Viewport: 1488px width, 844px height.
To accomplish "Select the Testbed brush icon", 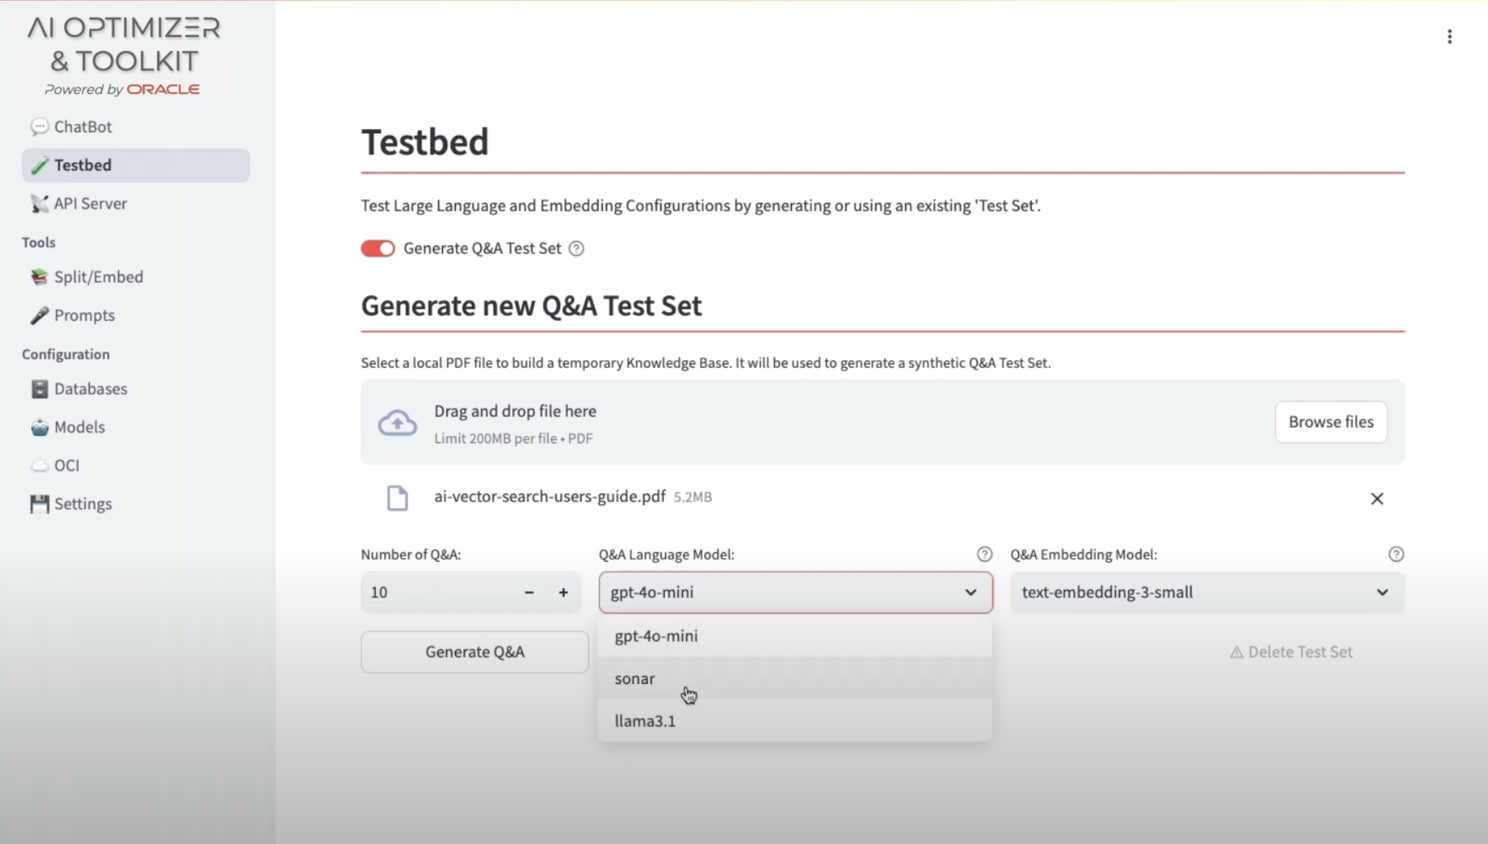I will click(41, 165).
